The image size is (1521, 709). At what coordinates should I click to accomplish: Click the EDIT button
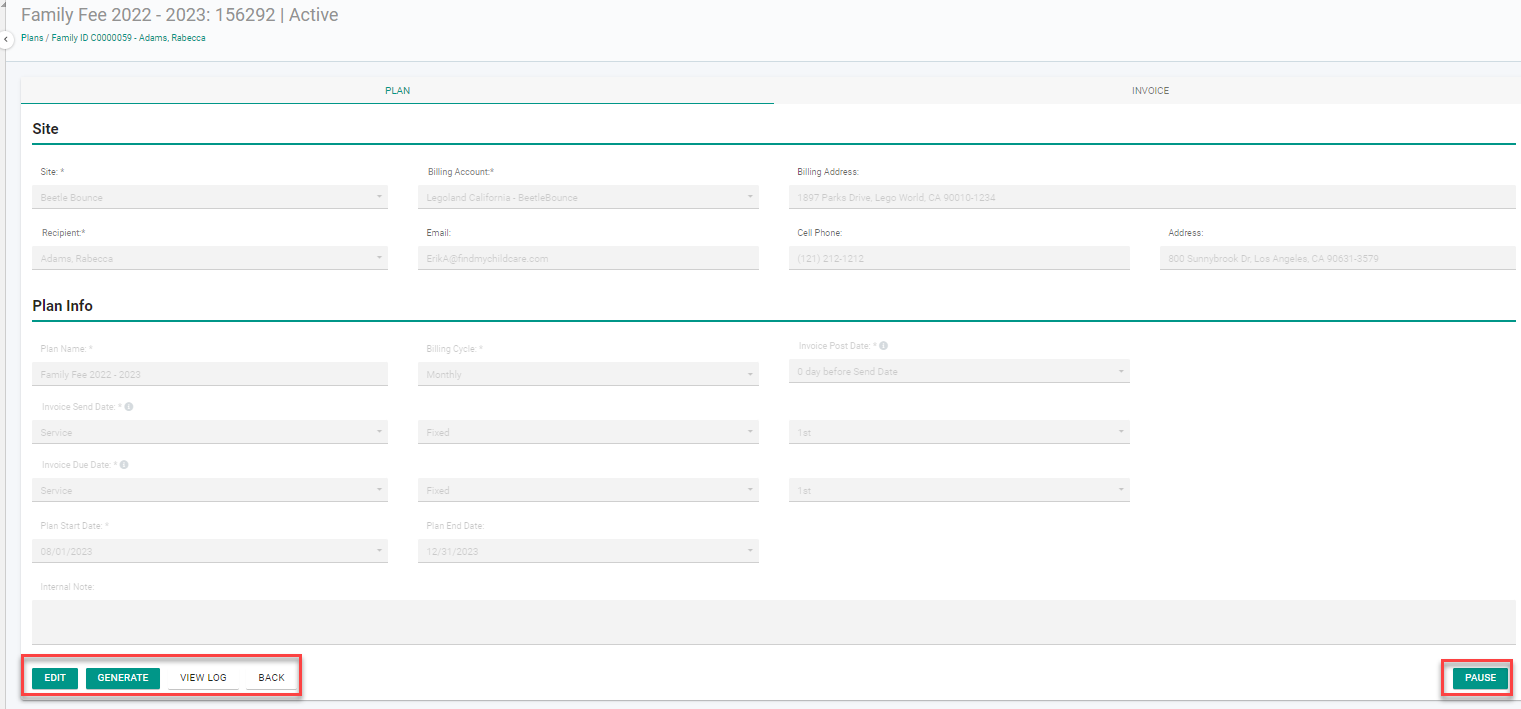(x=55, y=678)
